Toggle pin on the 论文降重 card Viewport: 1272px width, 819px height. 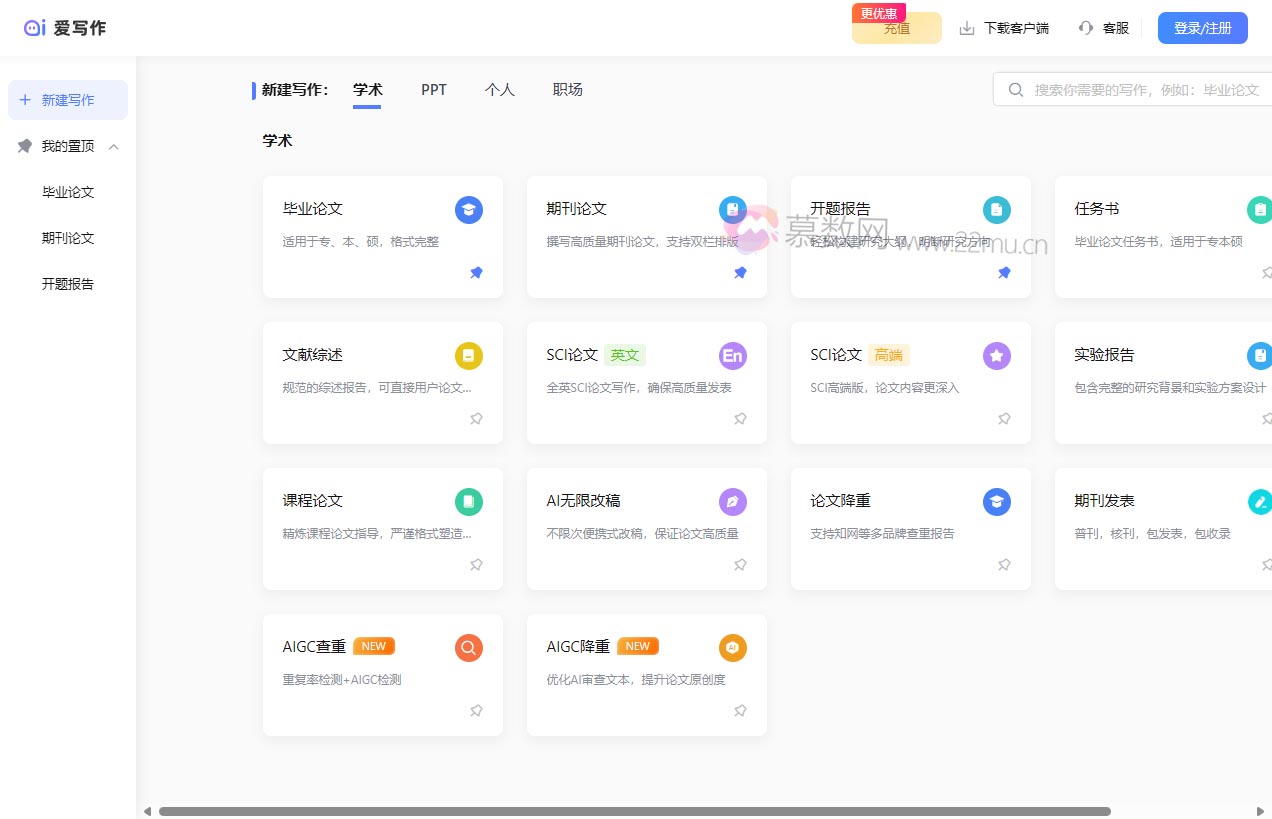pos(1004,565)
